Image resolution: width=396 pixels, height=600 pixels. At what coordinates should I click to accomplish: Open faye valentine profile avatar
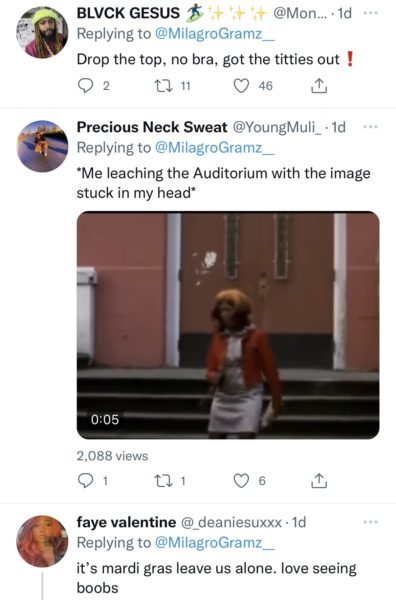point(42,541)
